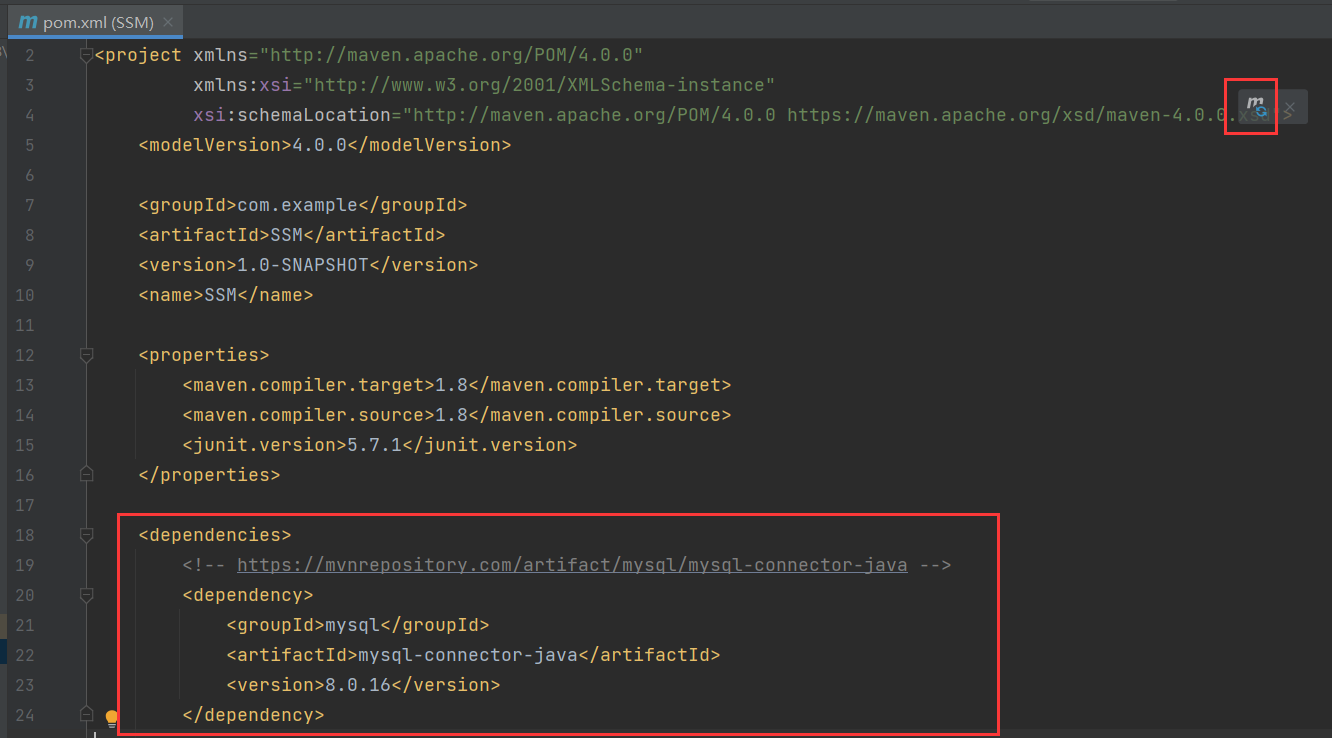Click the artifactId value mysql-connector-java
Image resolution: width=1332 pixels, height=738 pixels.
(468, 655)
